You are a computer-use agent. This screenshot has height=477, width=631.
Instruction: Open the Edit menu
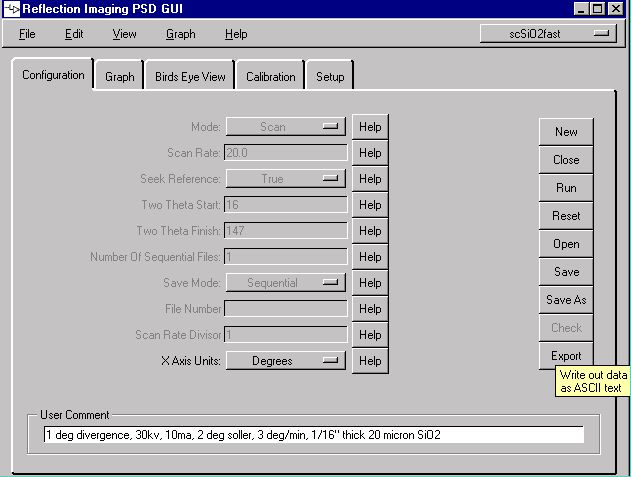74,34
